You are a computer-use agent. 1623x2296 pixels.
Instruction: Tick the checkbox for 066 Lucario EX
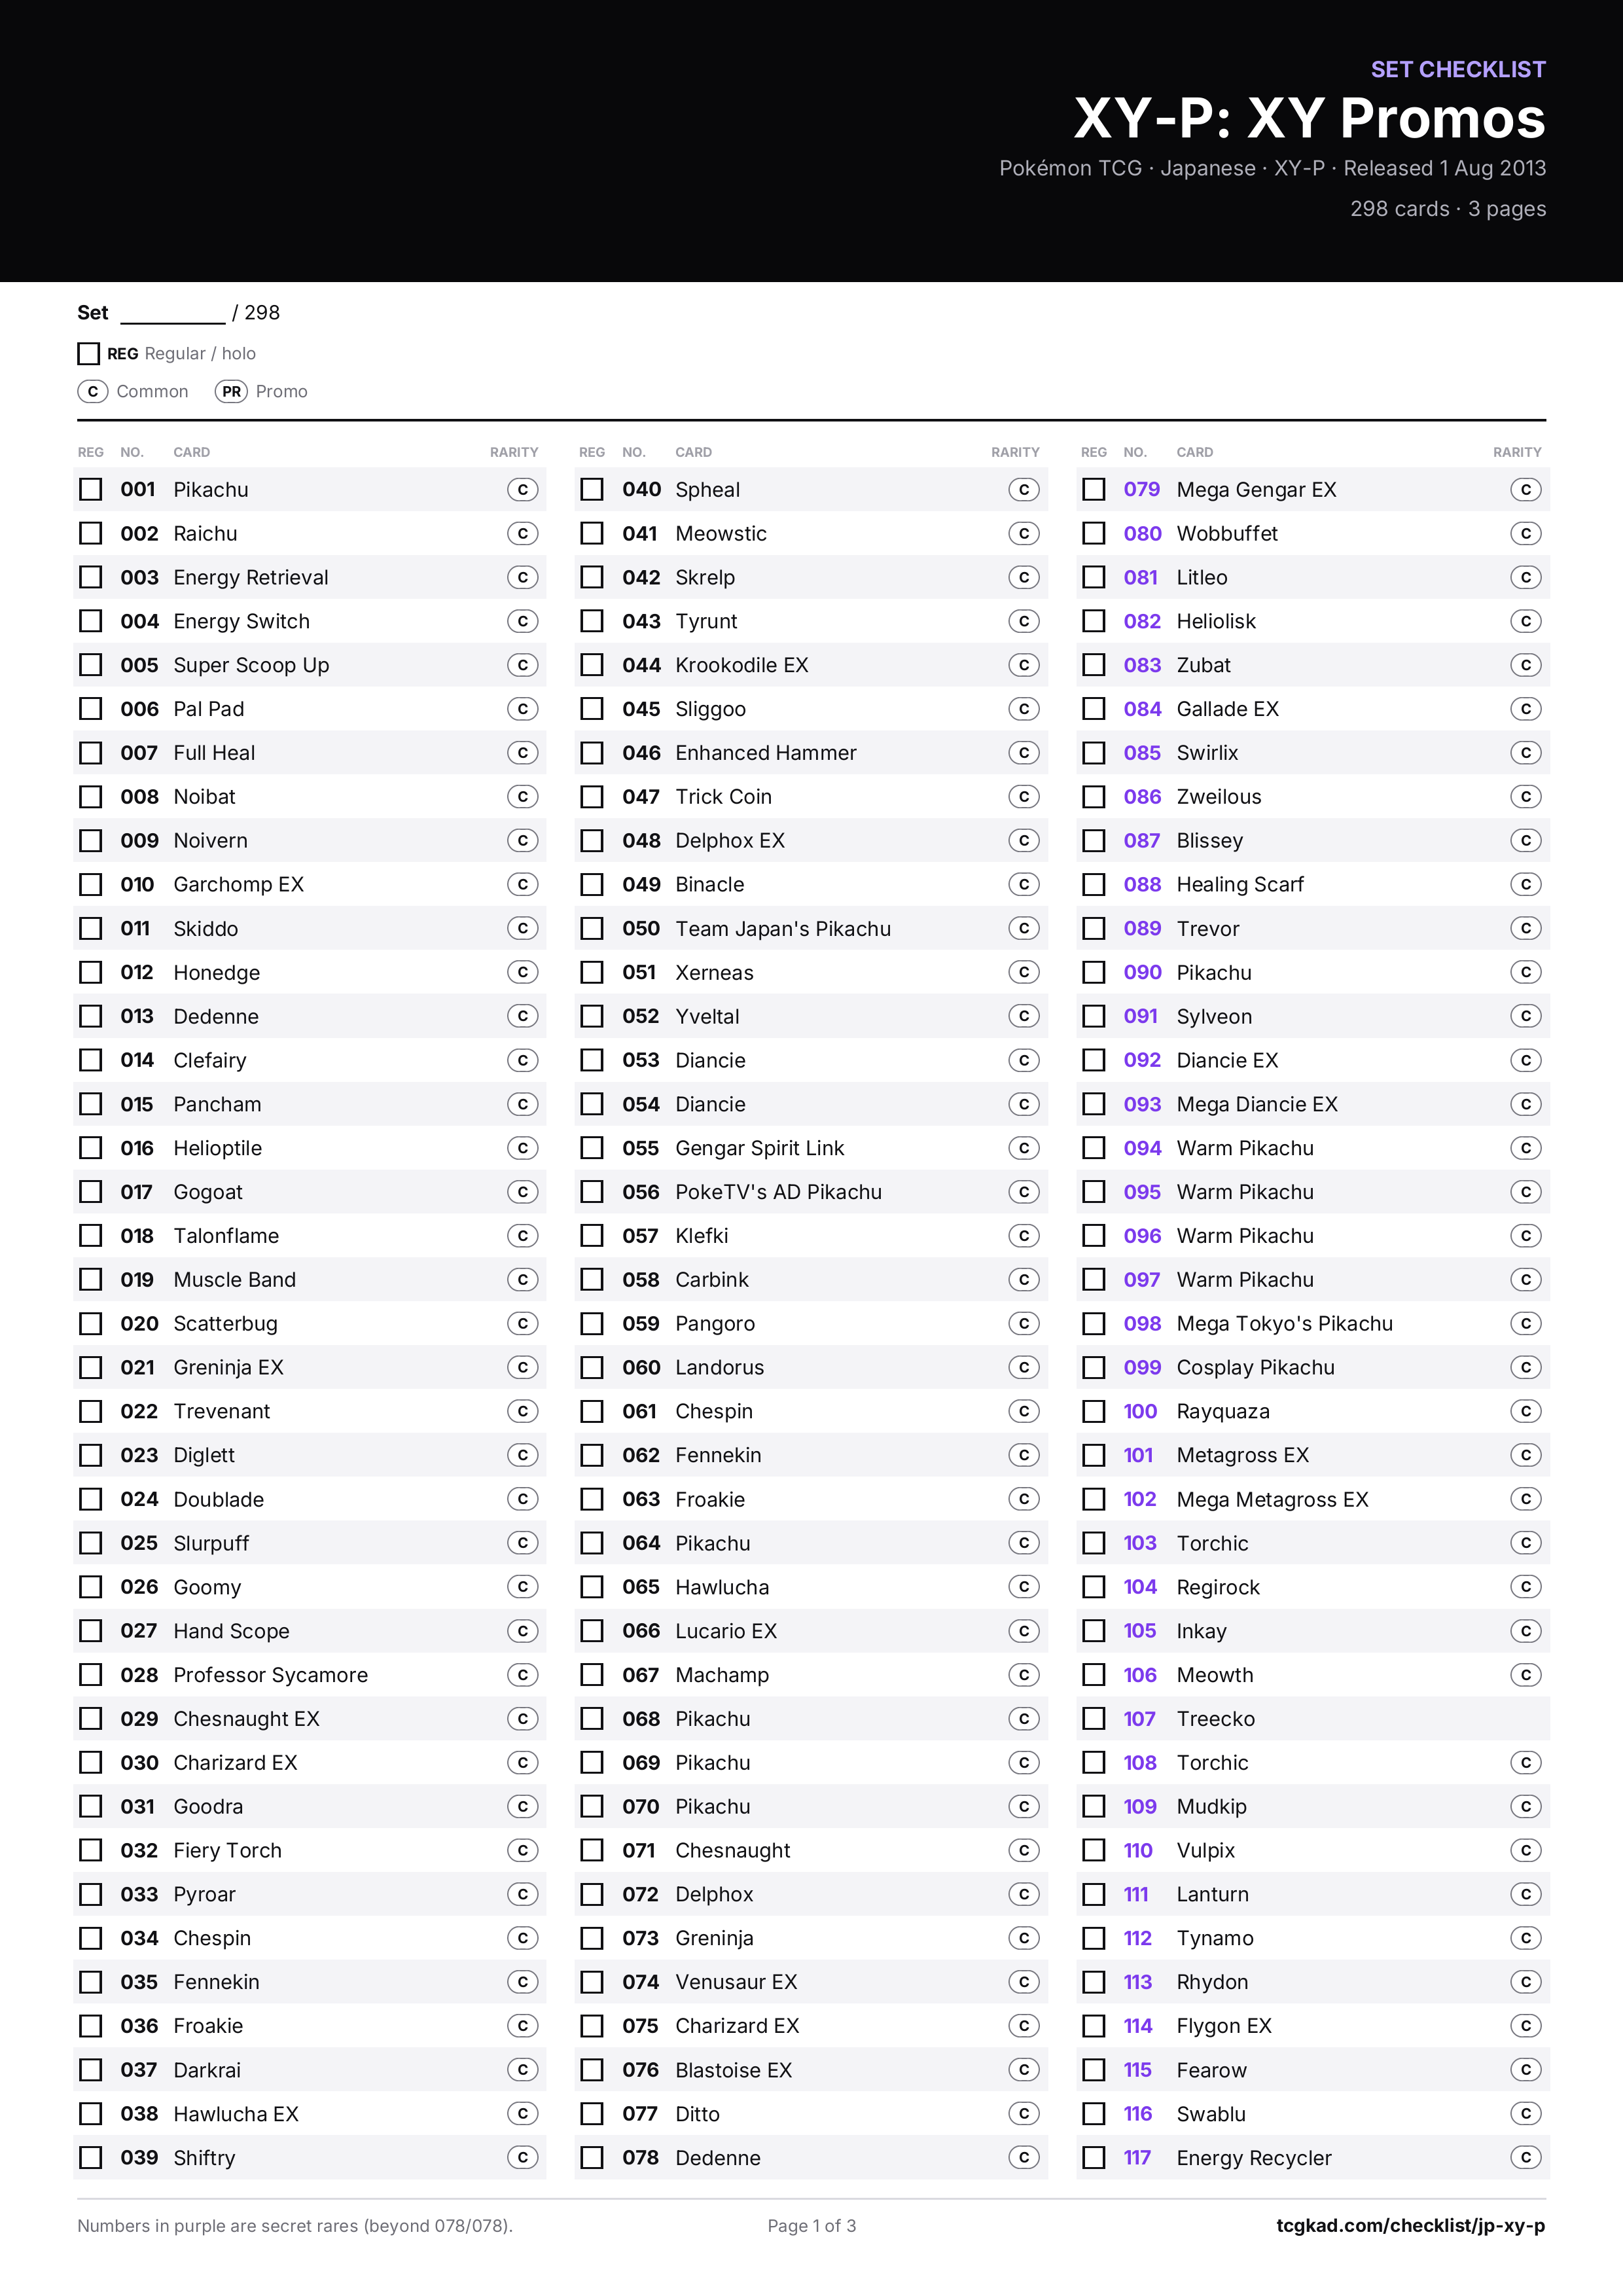pos(592,1630)
